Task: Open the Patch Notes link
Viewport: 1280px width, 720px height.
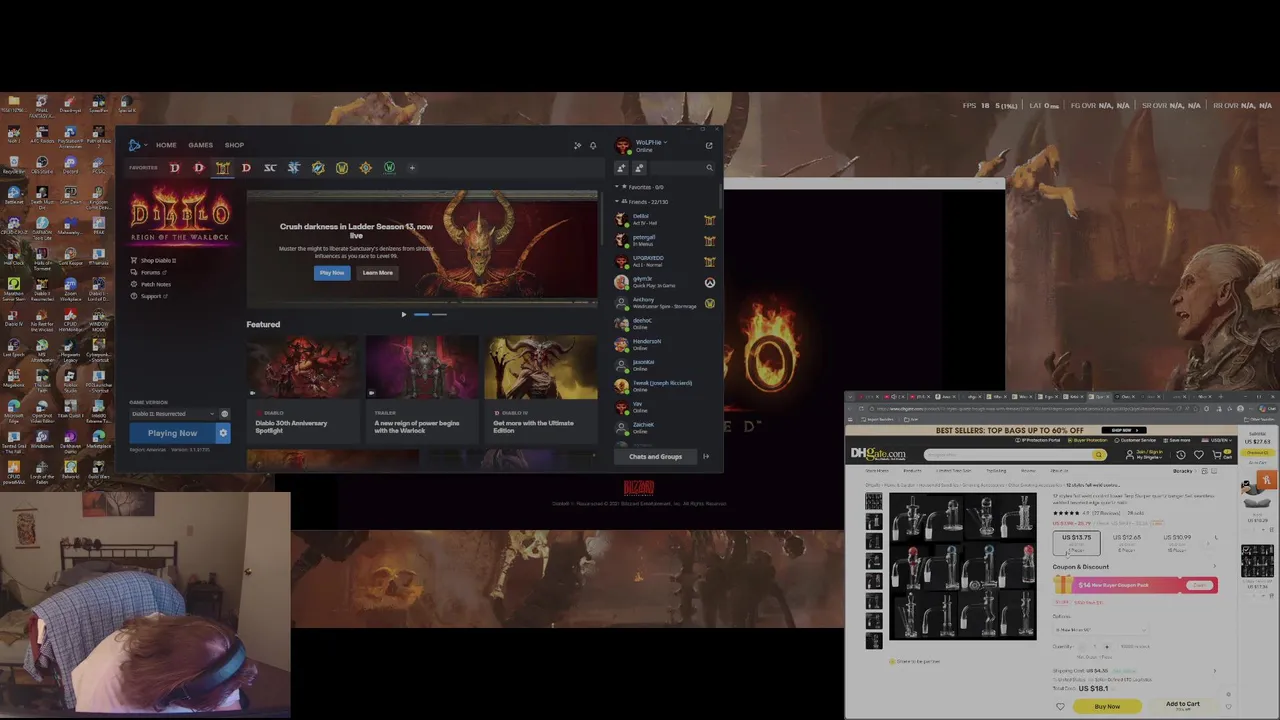Action: [152, 285]
